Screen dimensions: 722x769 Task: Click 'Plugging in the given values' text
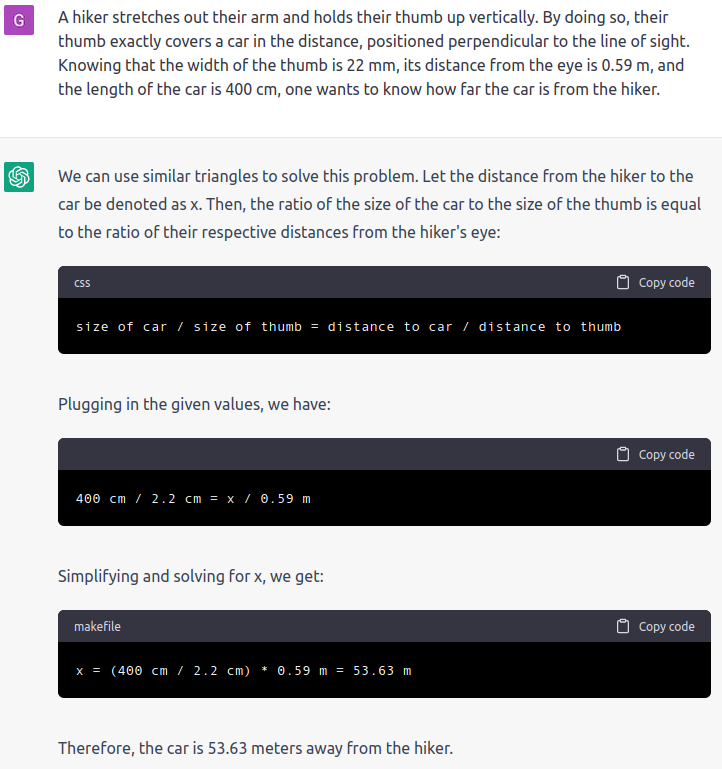tap(194, 404)
